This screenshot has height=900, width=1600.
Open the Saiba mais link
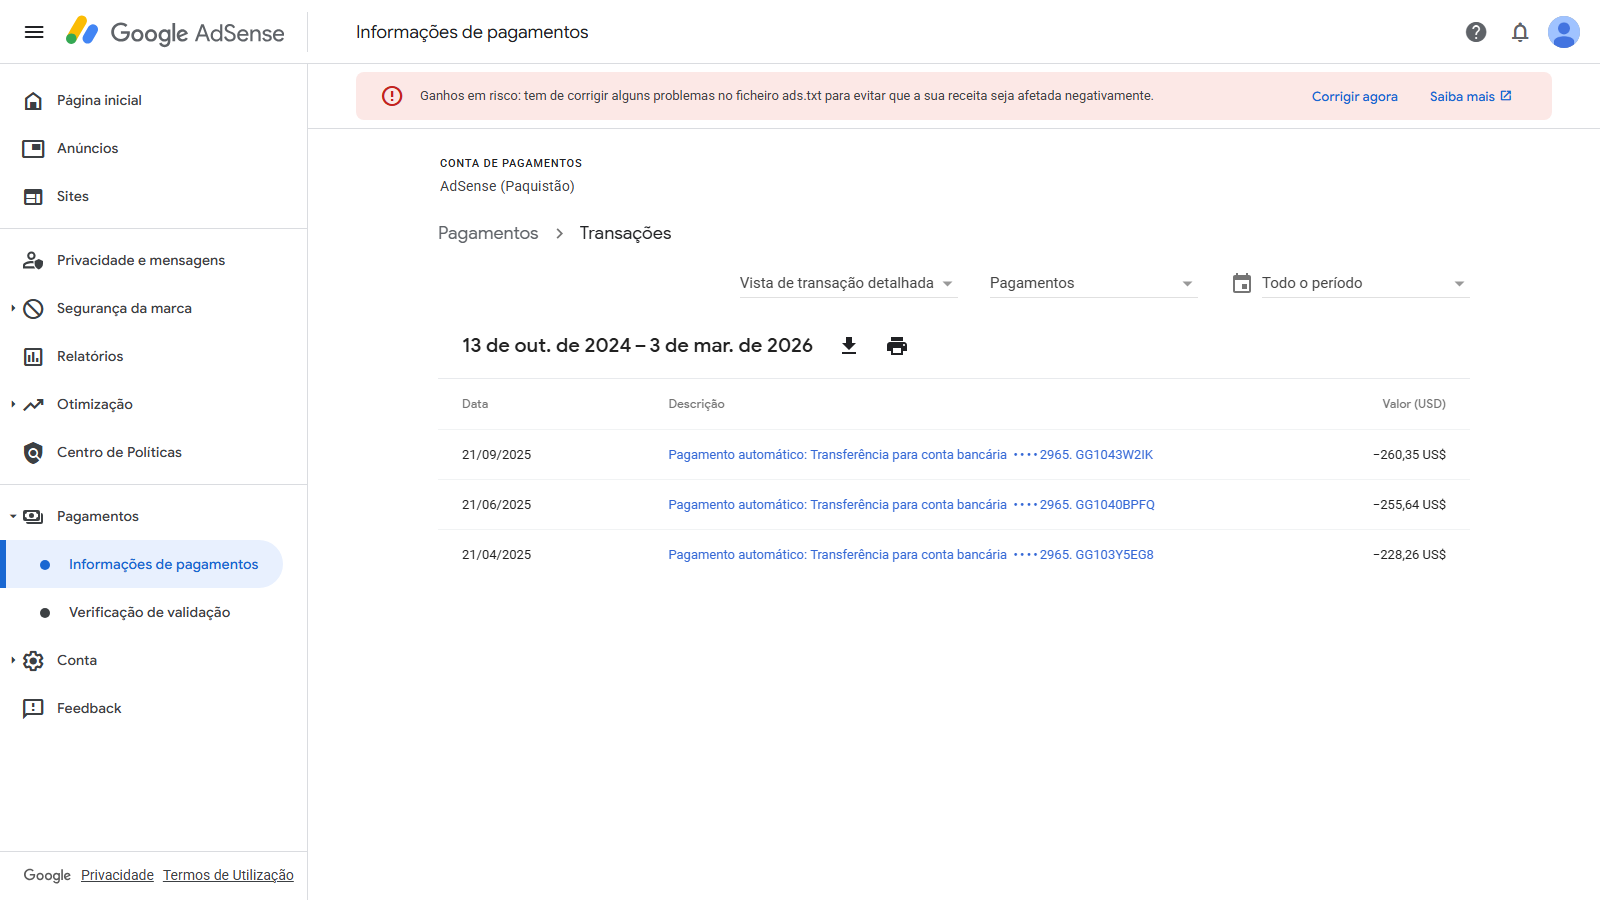1470,97
